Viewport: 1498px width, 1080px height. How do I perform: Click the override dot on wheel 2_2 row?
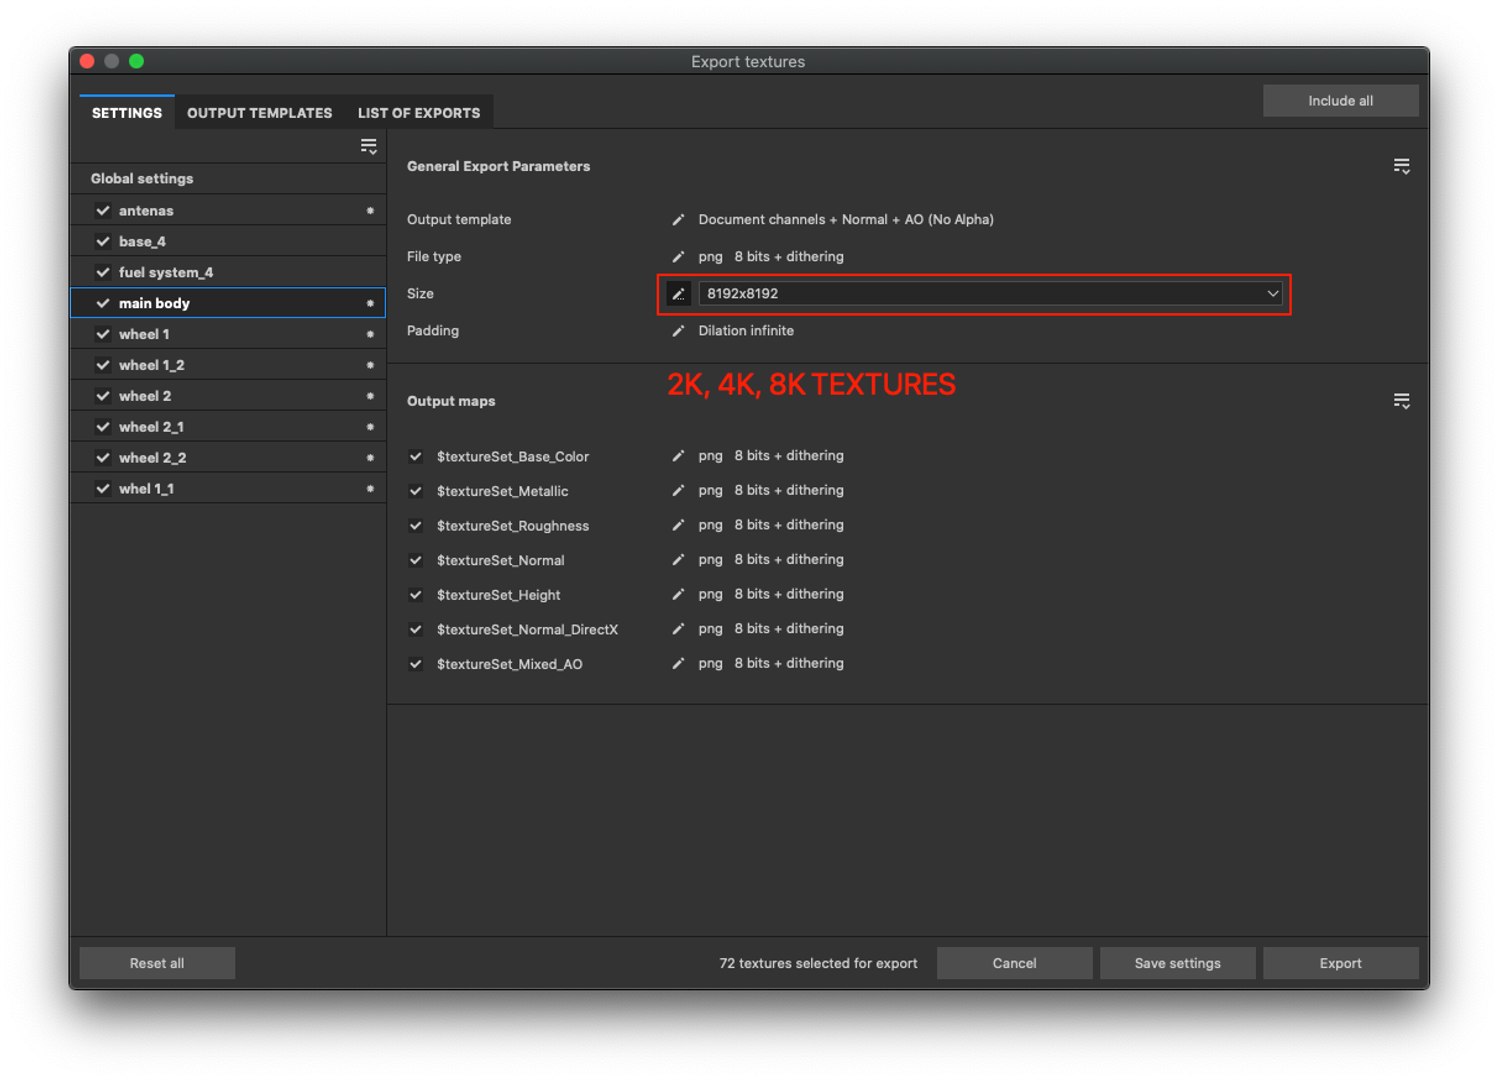pyautogui.click(x=370, y=458)
